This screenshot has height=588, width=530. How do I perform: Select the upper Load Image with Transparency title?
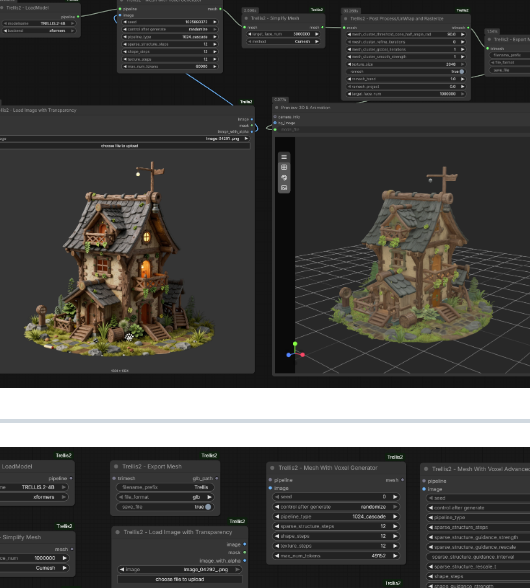(x=38, y=110)
